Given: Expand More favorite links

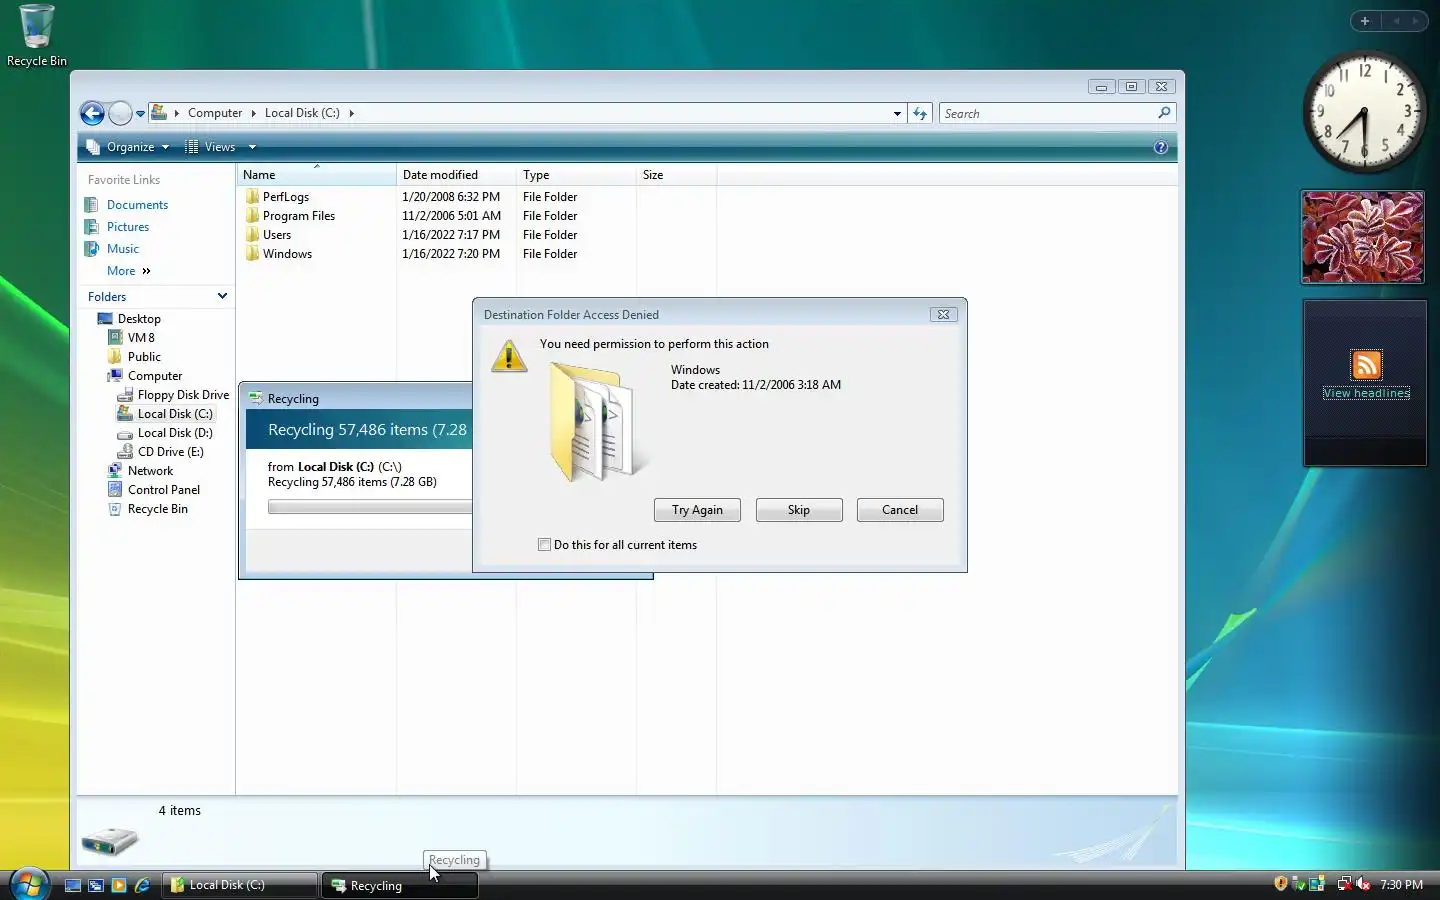Looking at the screenshot, I should 128,271.
